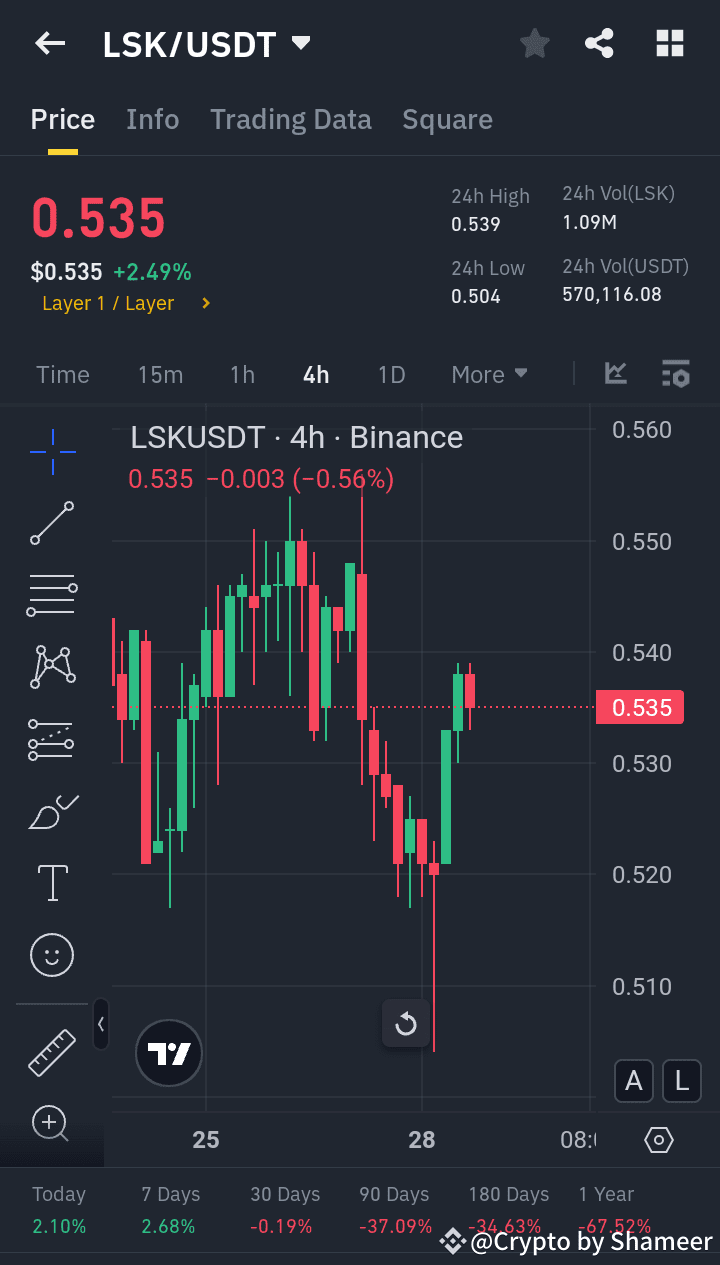Select the 1D timeframe

[x=391, y=374]
